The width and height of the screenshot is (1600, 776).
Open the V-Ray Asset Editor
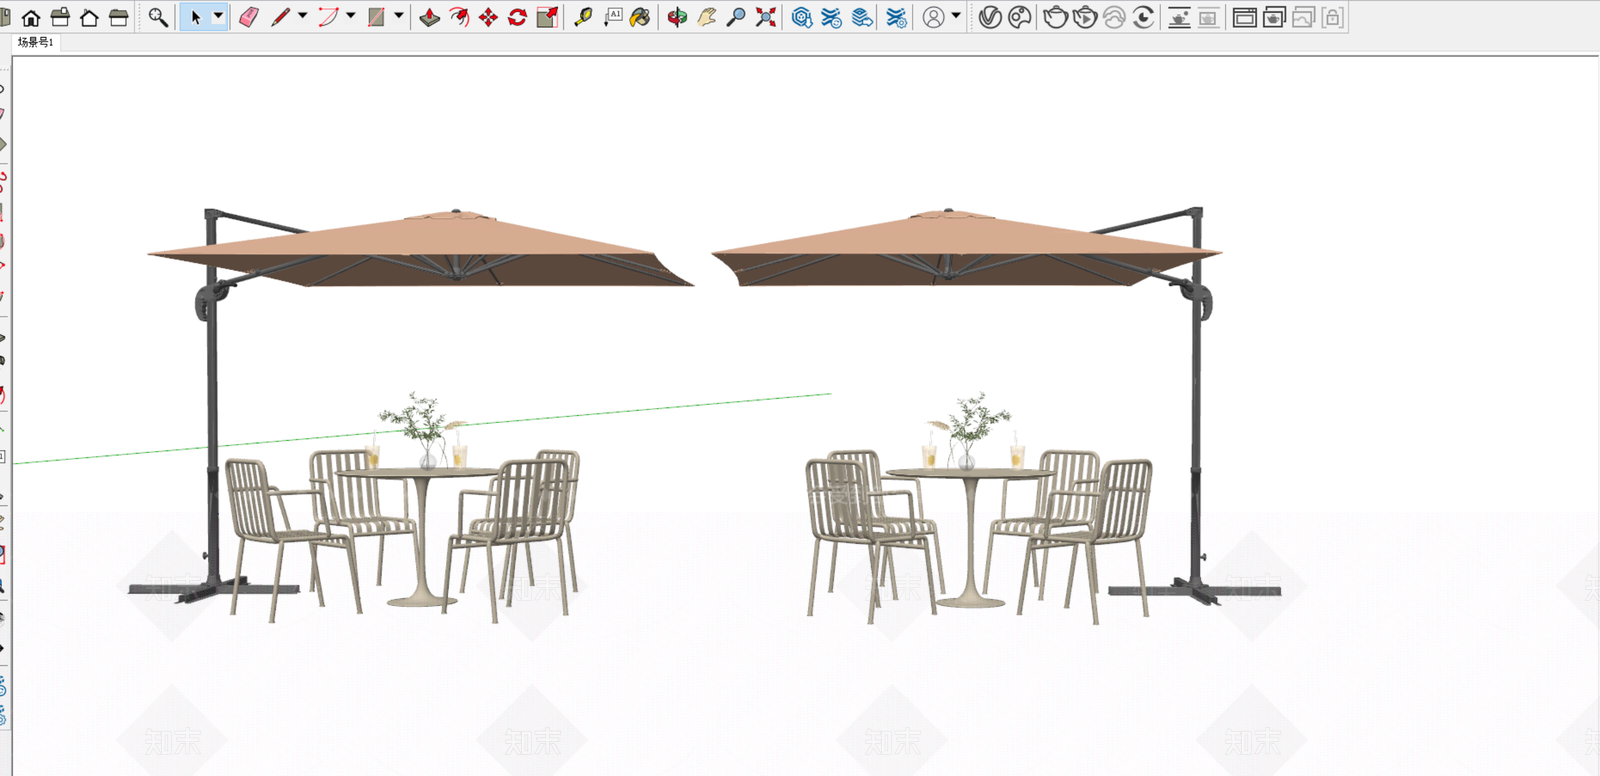point(990,17)
